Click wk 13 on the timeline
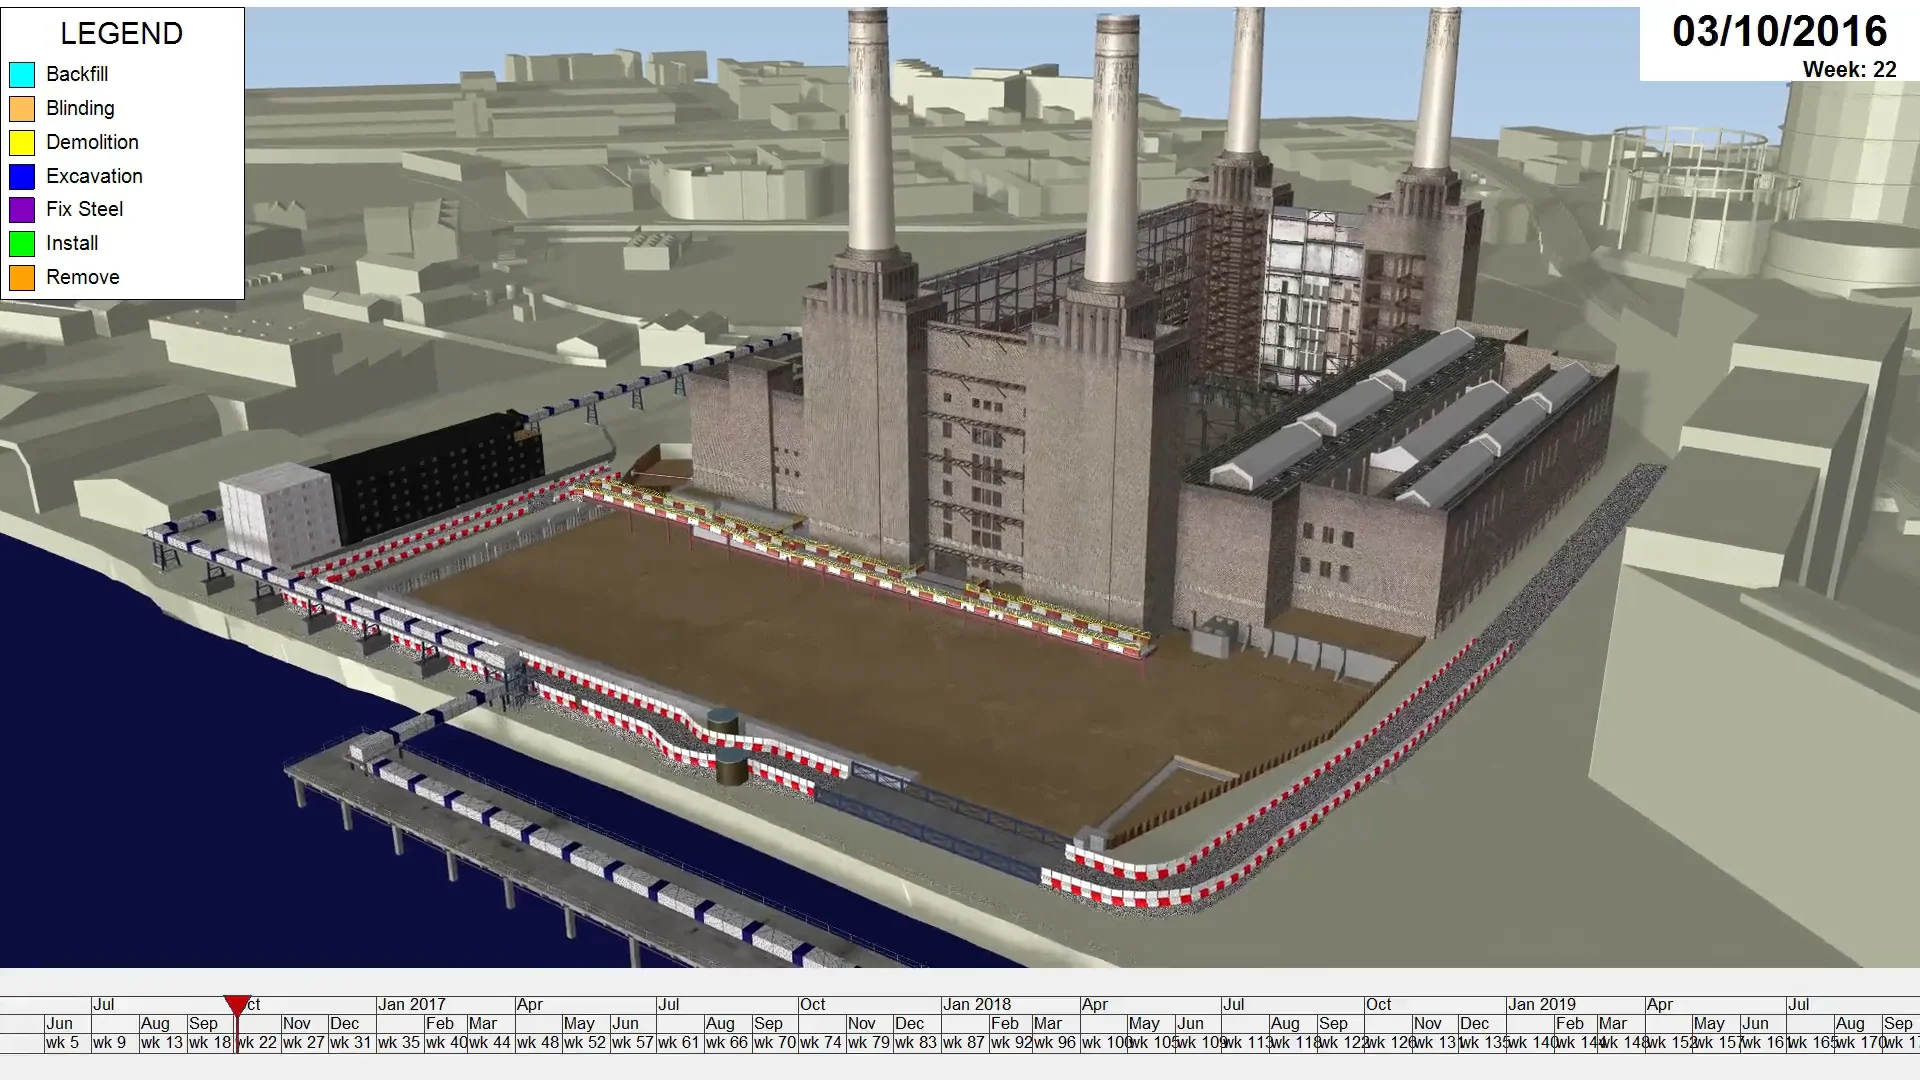 pyautogui.click(x=162, y=1042)
